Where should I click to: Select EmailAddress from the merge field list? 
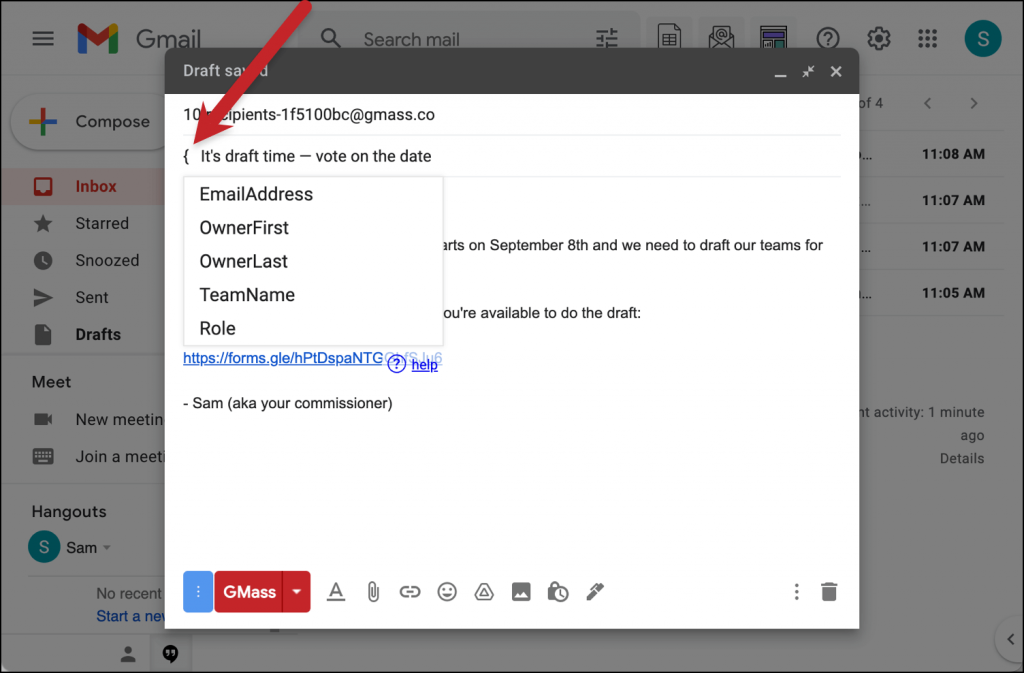point(255,194)
